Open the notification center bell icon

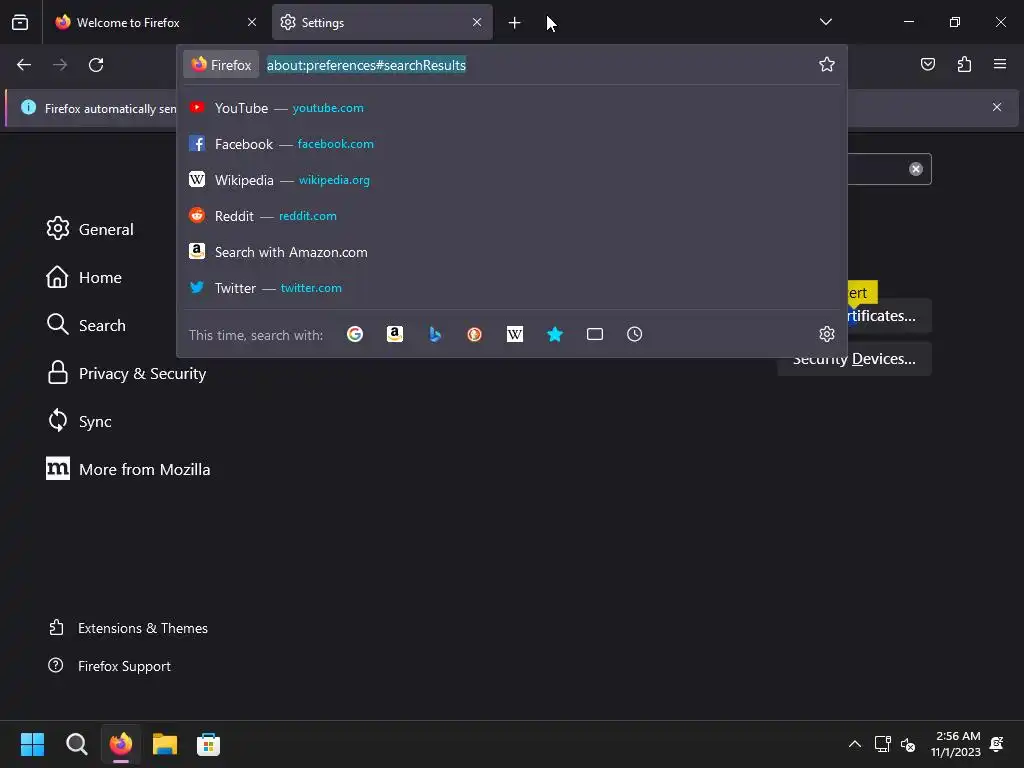(997, 744)
